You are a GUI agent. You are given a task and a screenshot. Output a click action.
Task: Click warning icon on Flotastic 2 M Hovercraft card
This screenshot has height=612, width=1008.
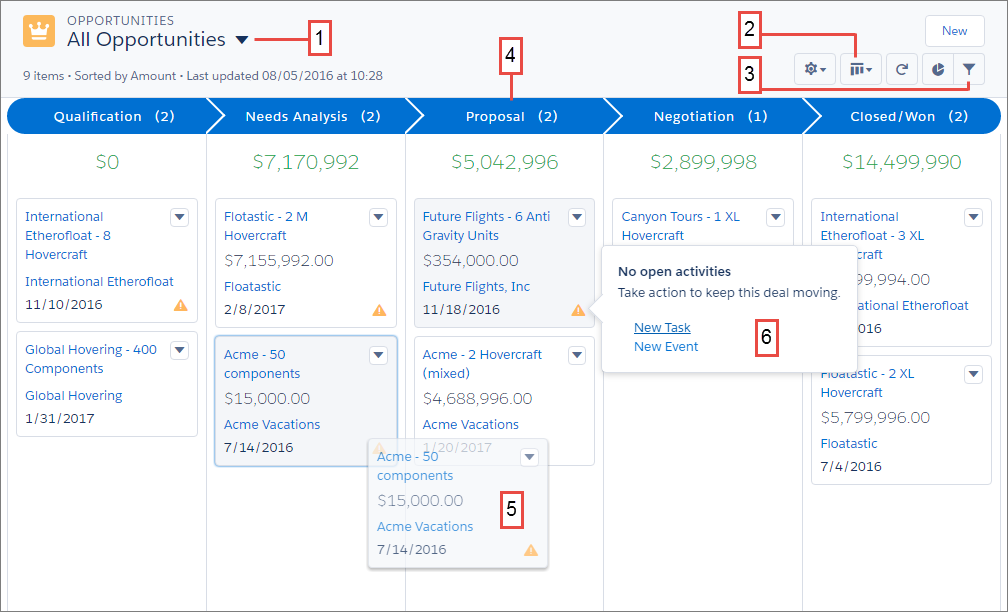[379, 310]
